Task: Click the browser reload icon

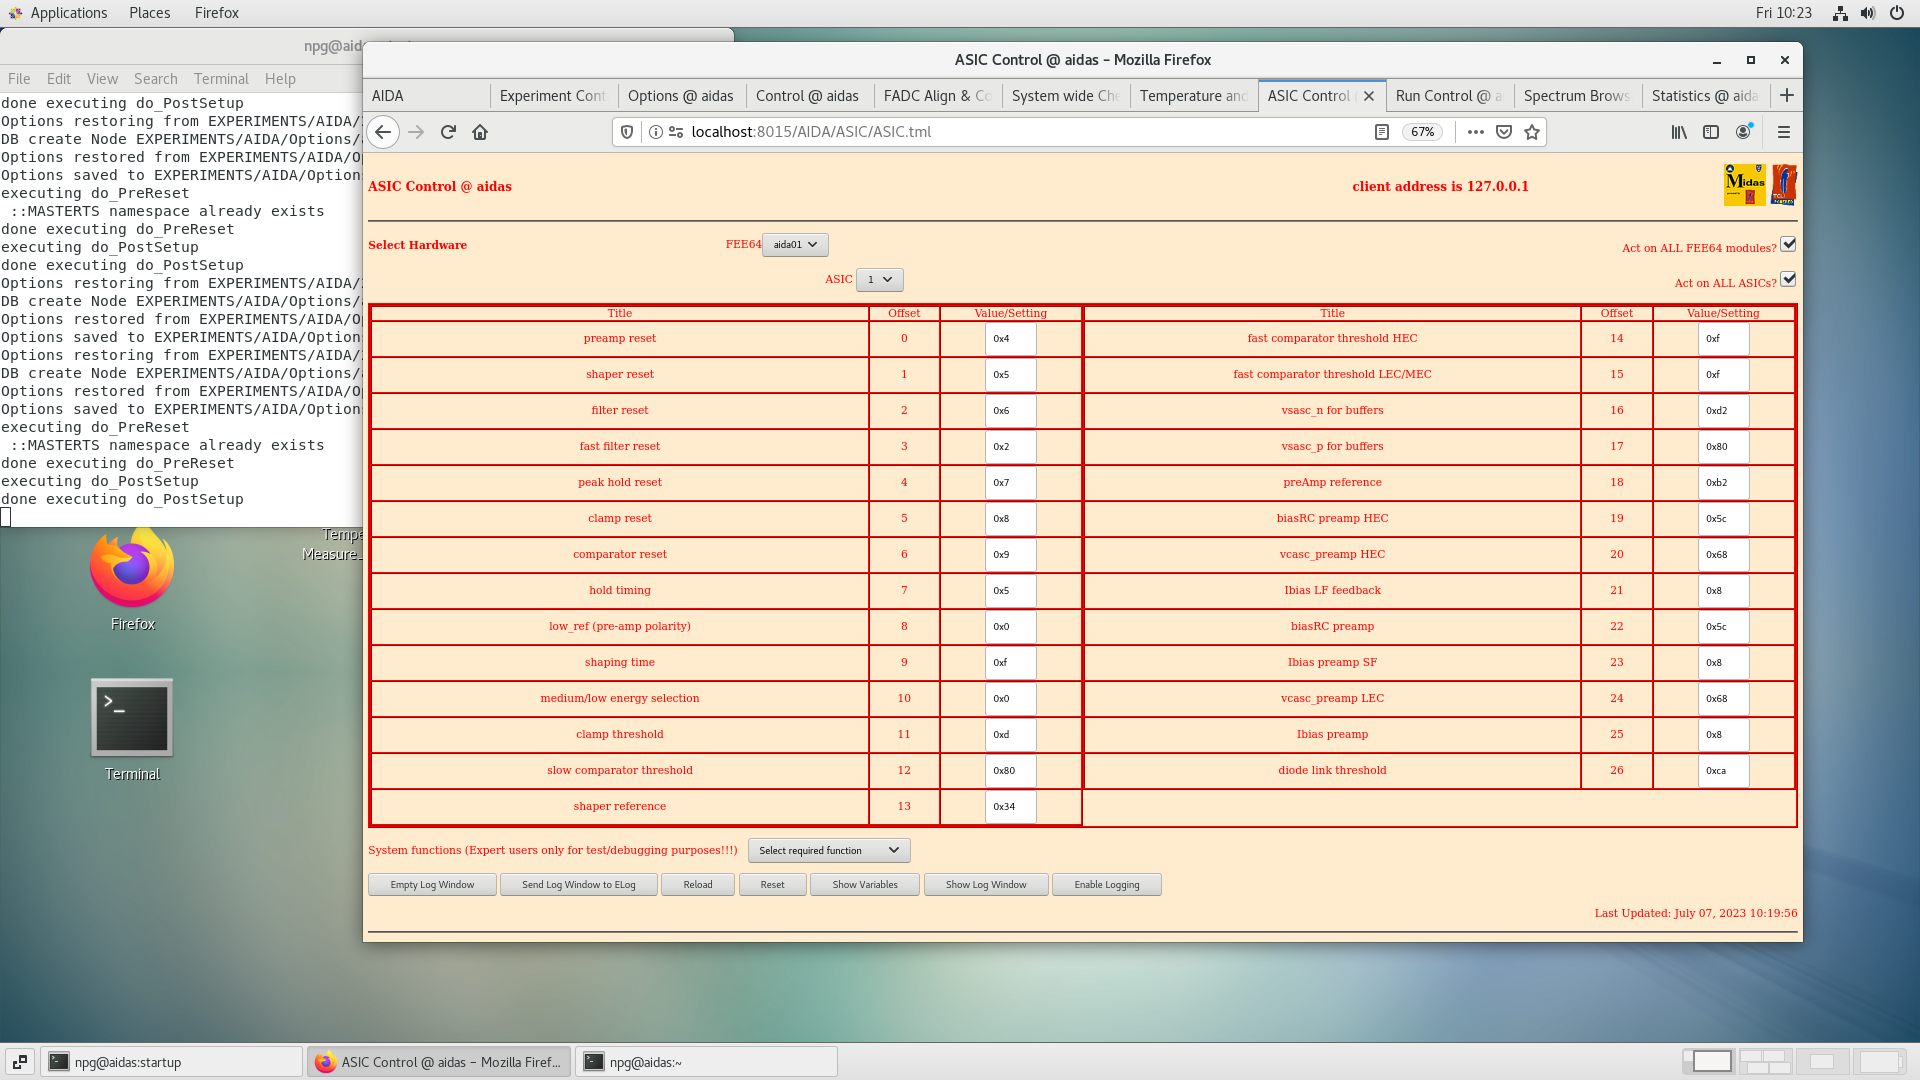Action: tap(448, 132)
